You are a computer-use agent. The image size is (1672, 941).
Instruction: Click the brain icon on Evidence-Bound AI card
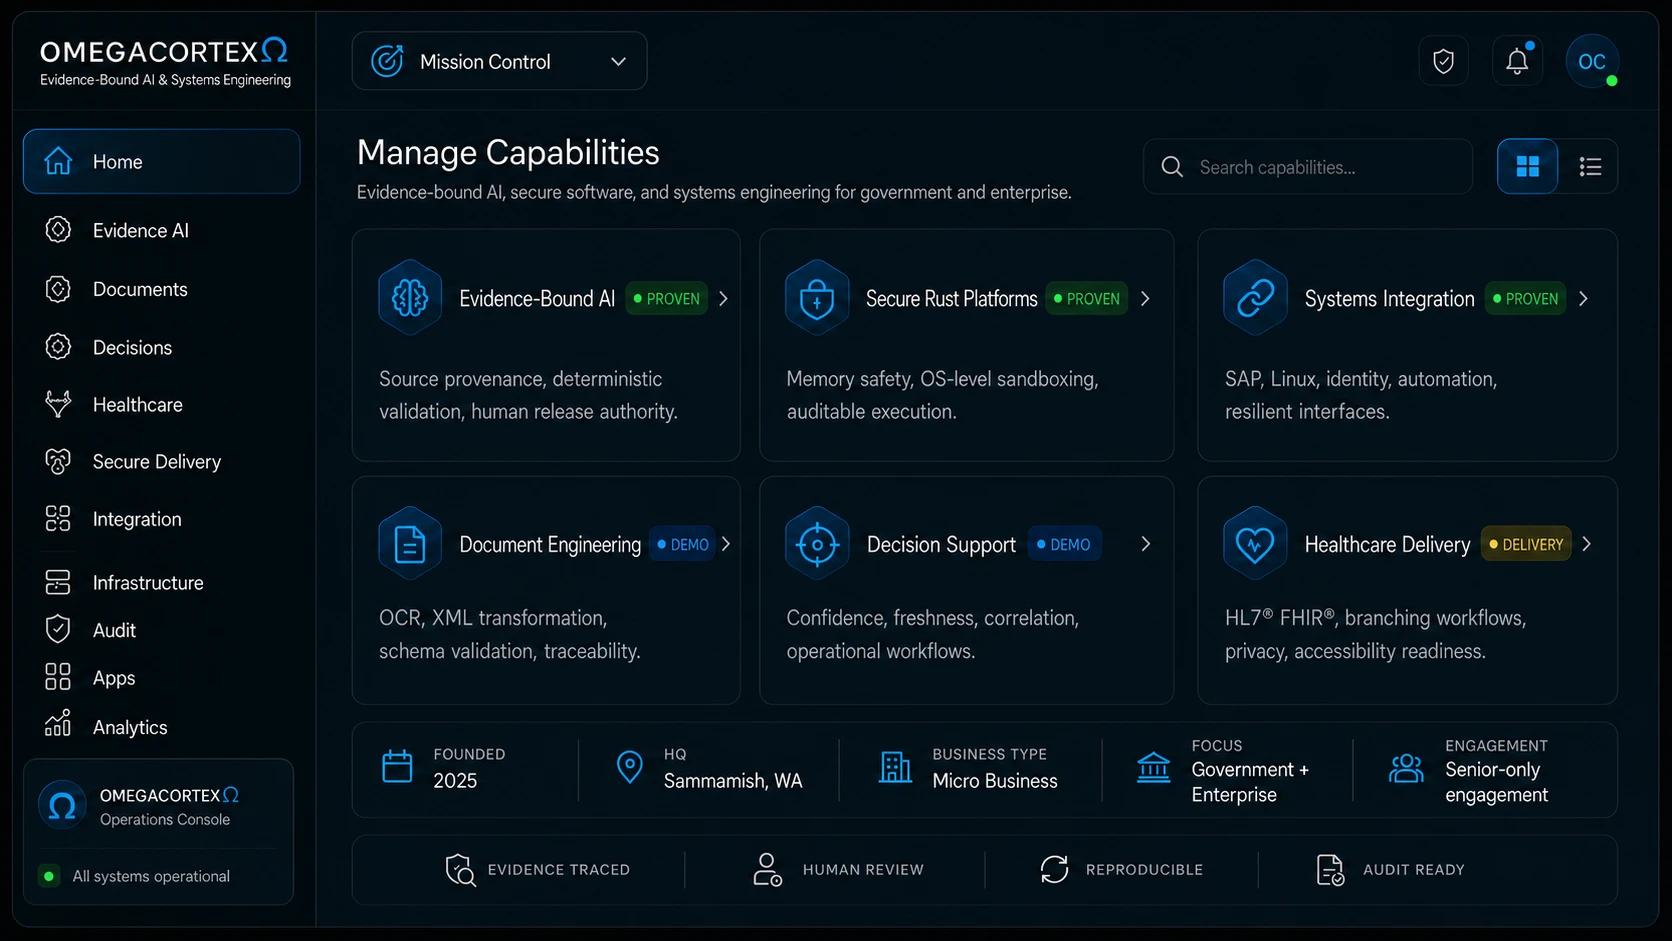pos(410,298)
